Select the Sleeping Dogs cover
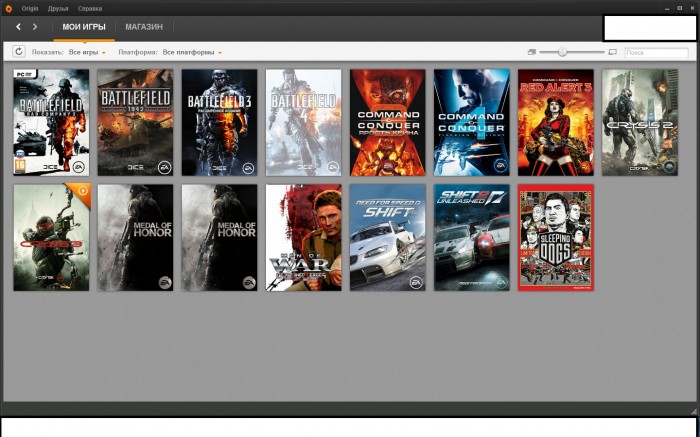700x437 pixels. pyautogui.click(x=556, y=237)
